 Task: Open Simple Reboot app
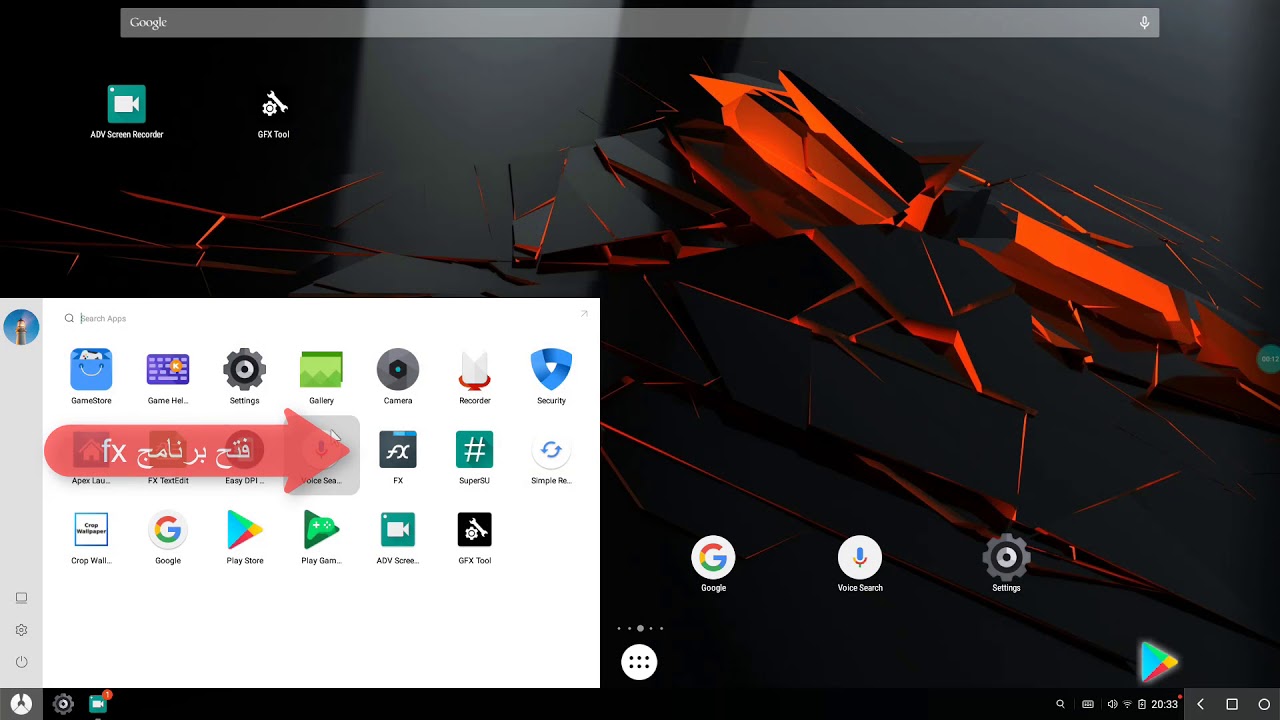551,457
